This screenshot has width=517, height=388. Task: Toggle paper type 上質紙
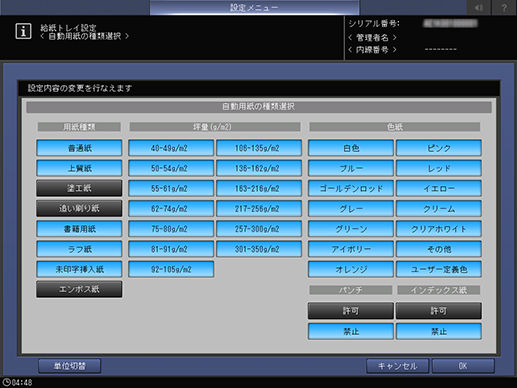(79, 168)
